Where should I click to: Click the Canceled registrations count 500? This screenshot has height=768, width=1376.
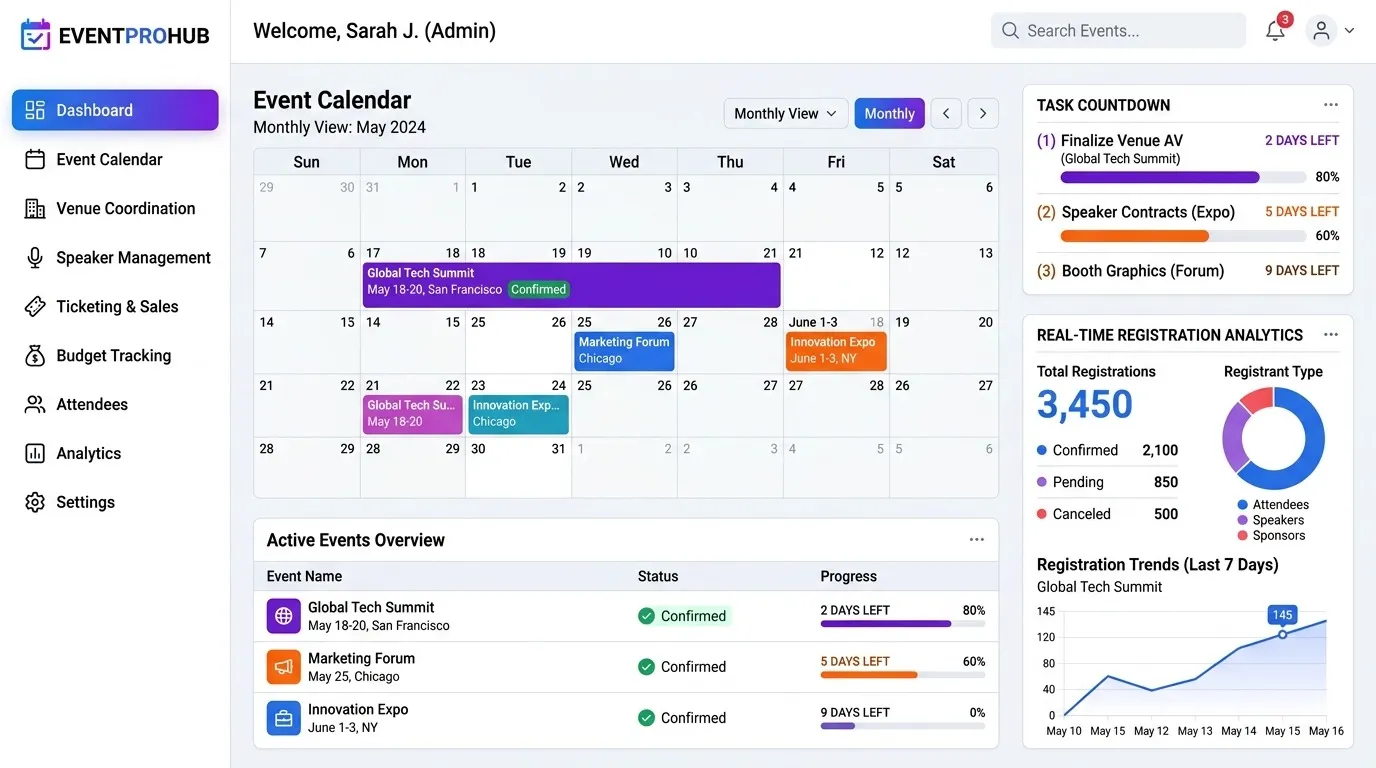pyautogui.click(x=1166, y=514)
